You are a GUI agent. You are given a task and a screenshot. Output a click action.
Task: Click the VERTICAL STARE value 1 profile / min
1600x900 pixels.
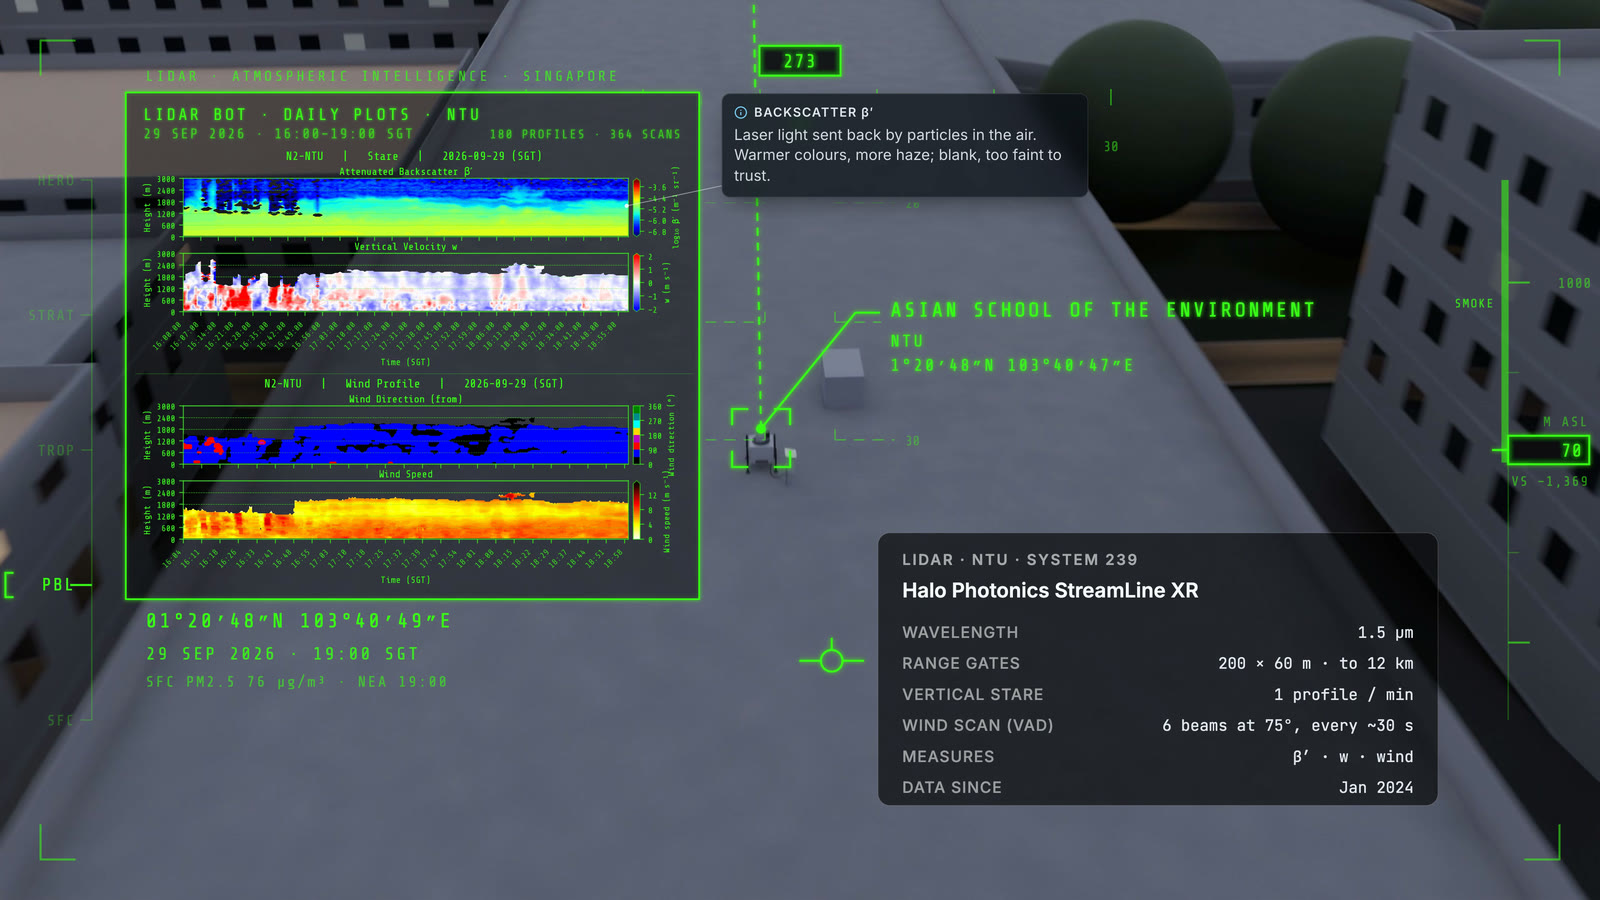[1343, 694]
